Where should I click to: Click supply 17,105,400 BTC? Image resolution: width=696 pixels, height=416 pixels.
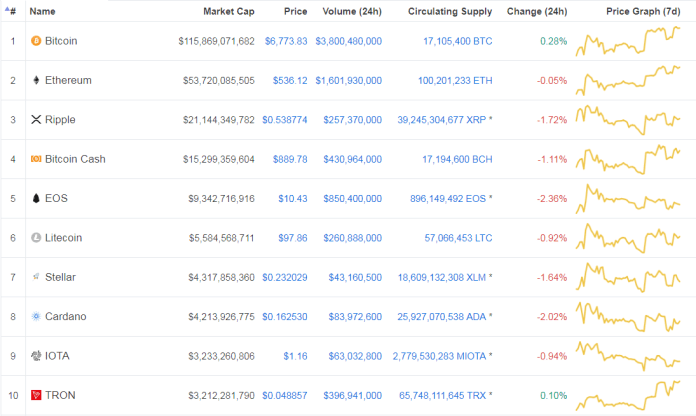click(458, 41)
